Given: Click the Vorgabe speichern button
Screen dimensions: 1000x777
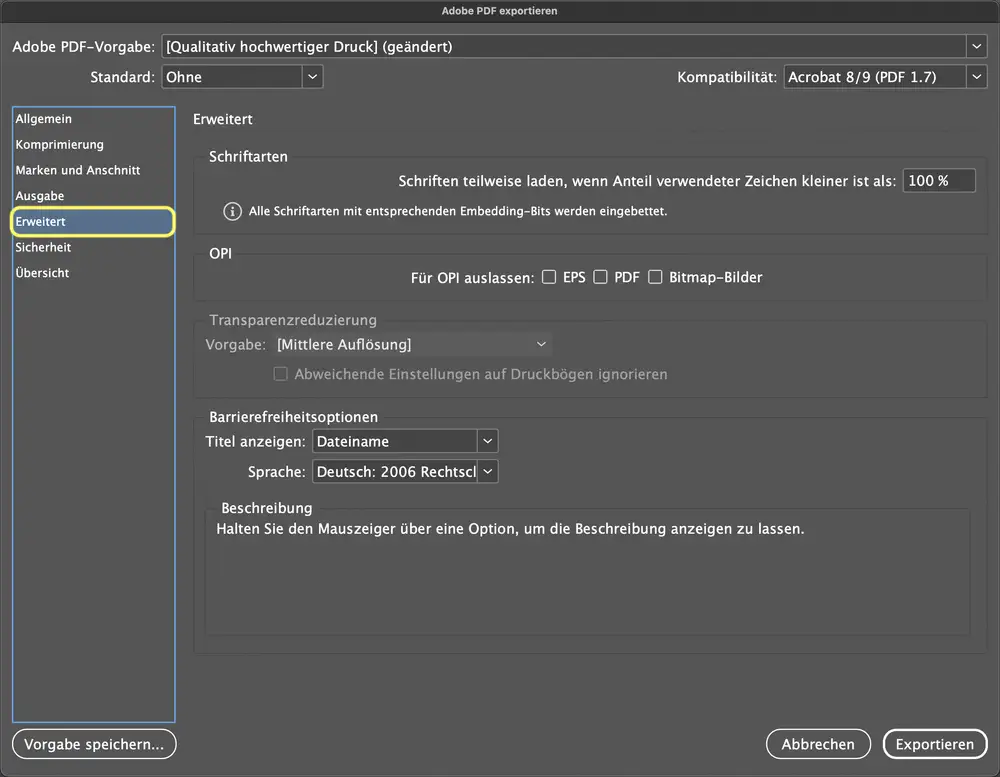Looking at the screenshot, I should coord(94,744).
